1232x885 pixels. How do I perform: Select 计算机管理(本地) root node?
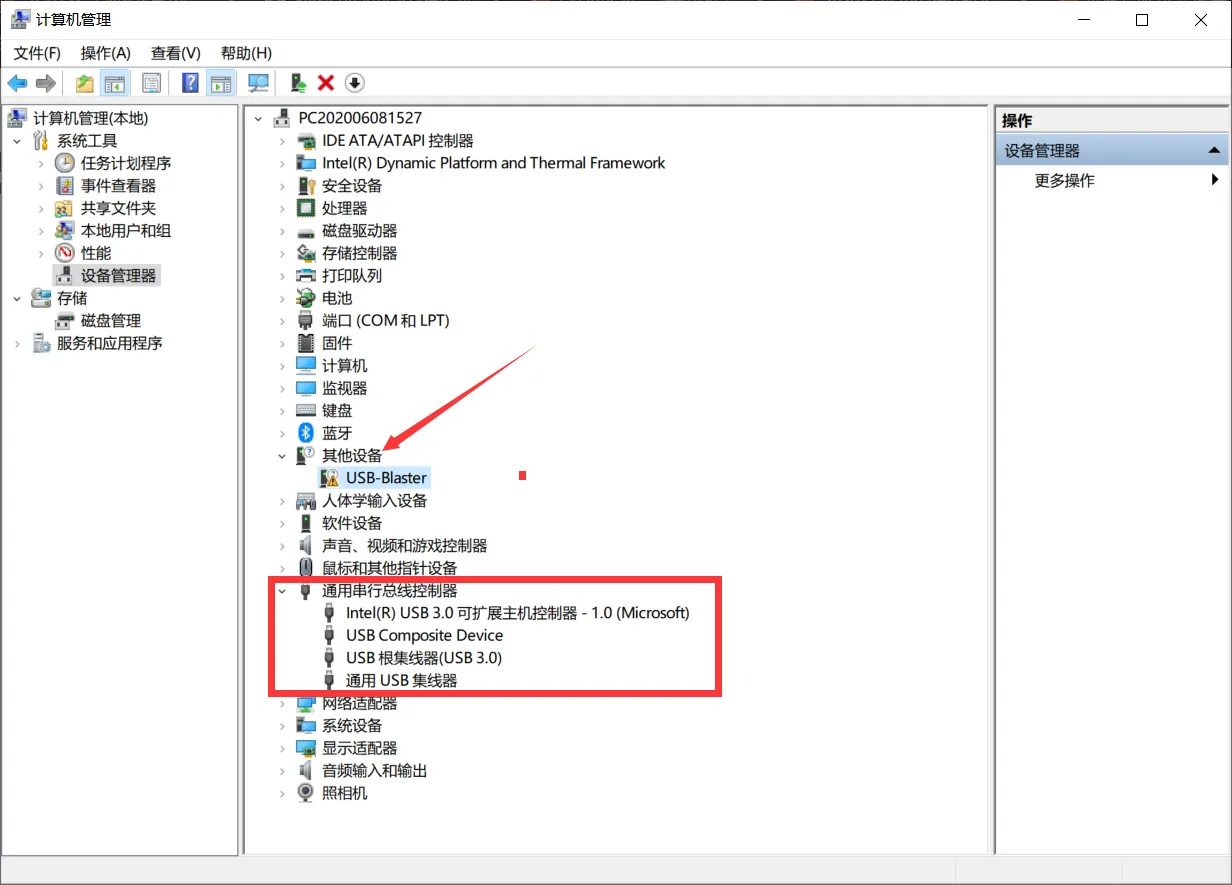tap(90, 118)
